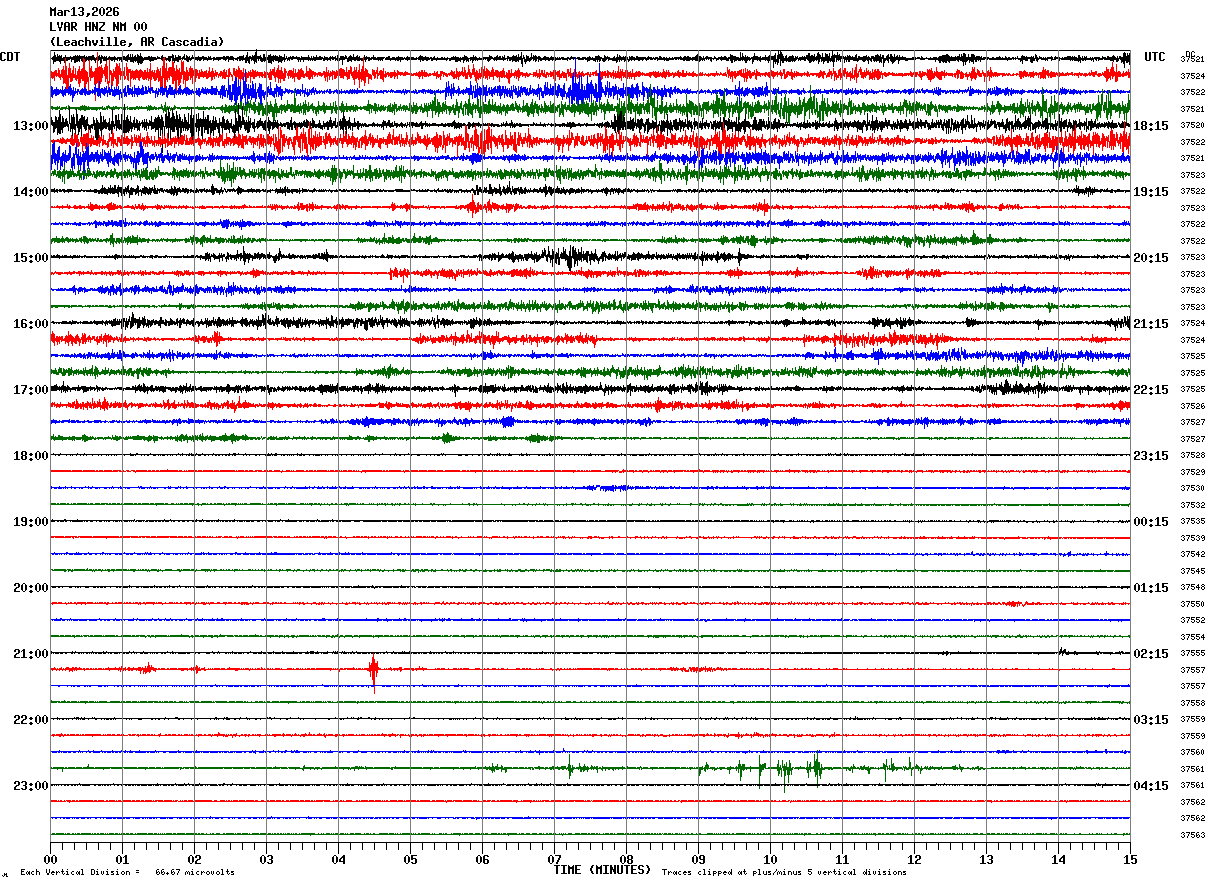Click the DC offset value 37520

click(1193, 125)
